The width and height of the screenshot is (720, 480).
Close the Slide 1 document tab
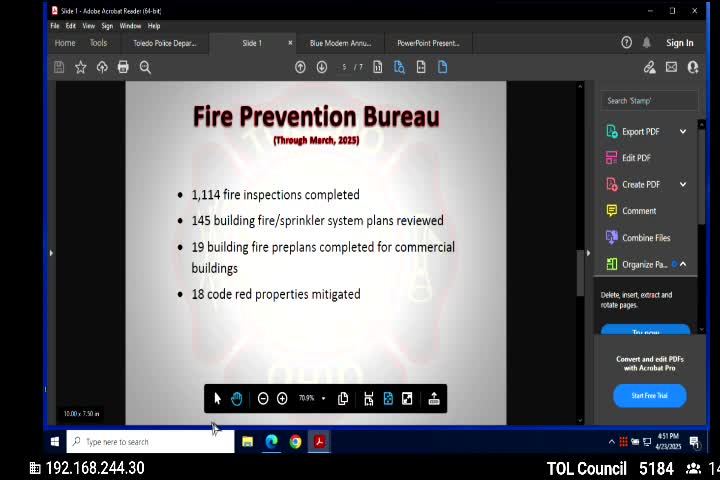tap(290, 43)
